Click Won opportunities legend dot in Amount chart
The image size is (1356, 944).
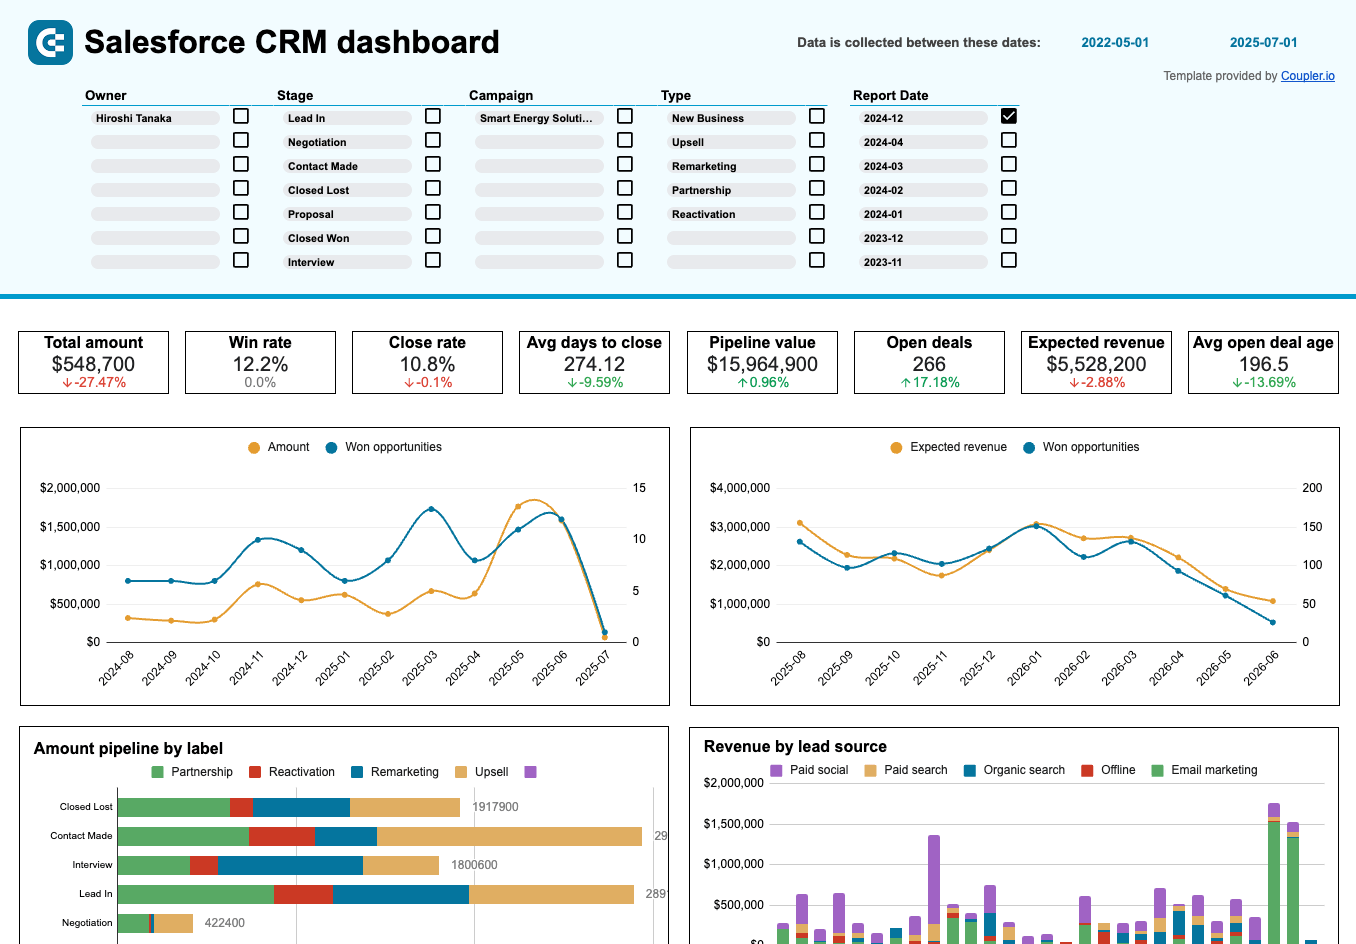[x=331, y=448]
